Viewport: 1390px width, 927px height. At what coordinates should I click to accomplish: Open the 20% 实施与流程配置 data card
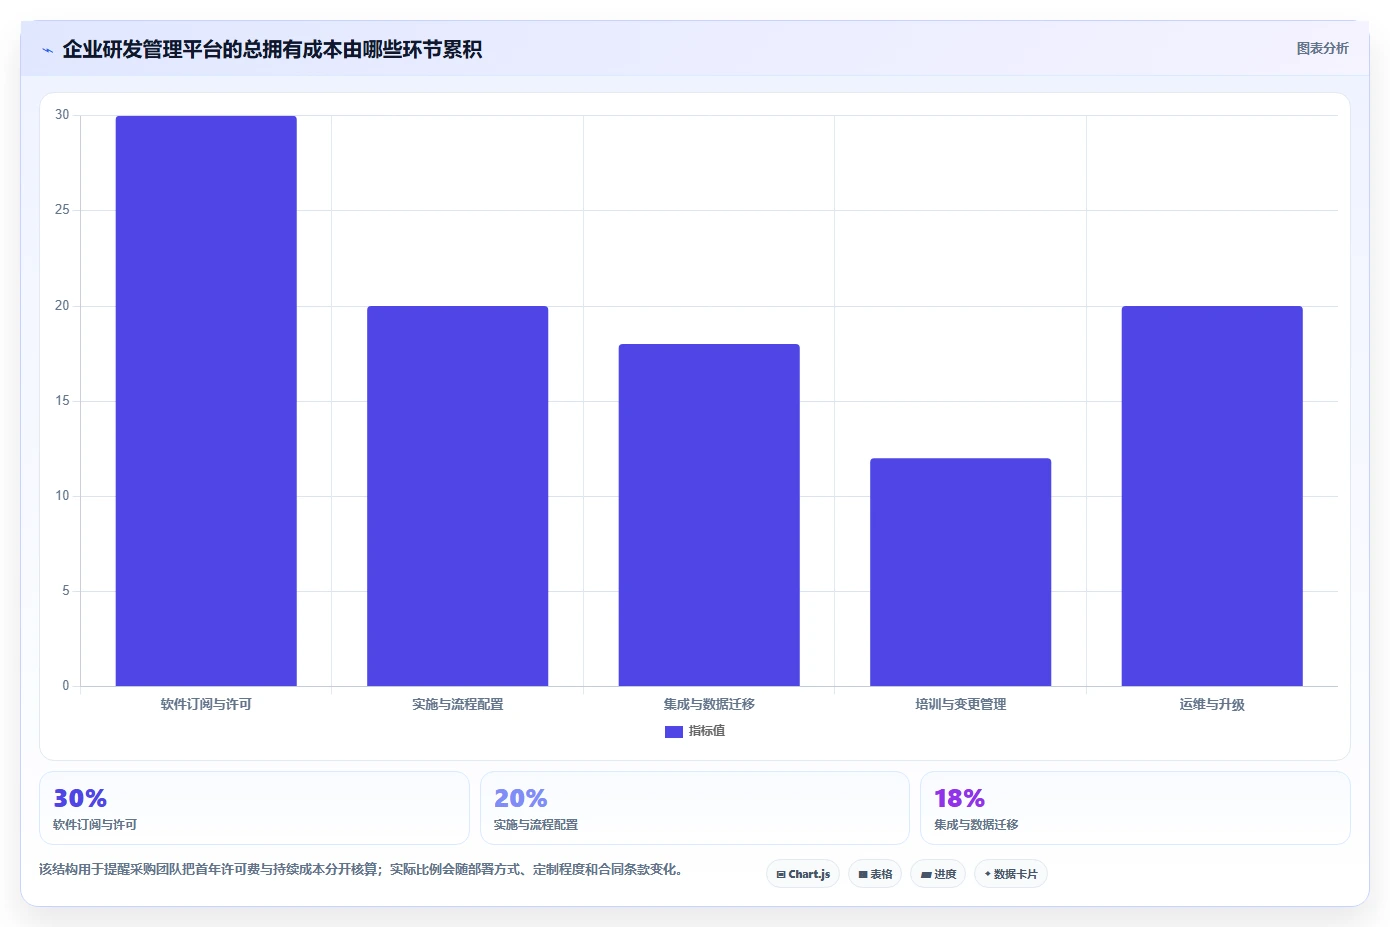click(x=695, y=808)
